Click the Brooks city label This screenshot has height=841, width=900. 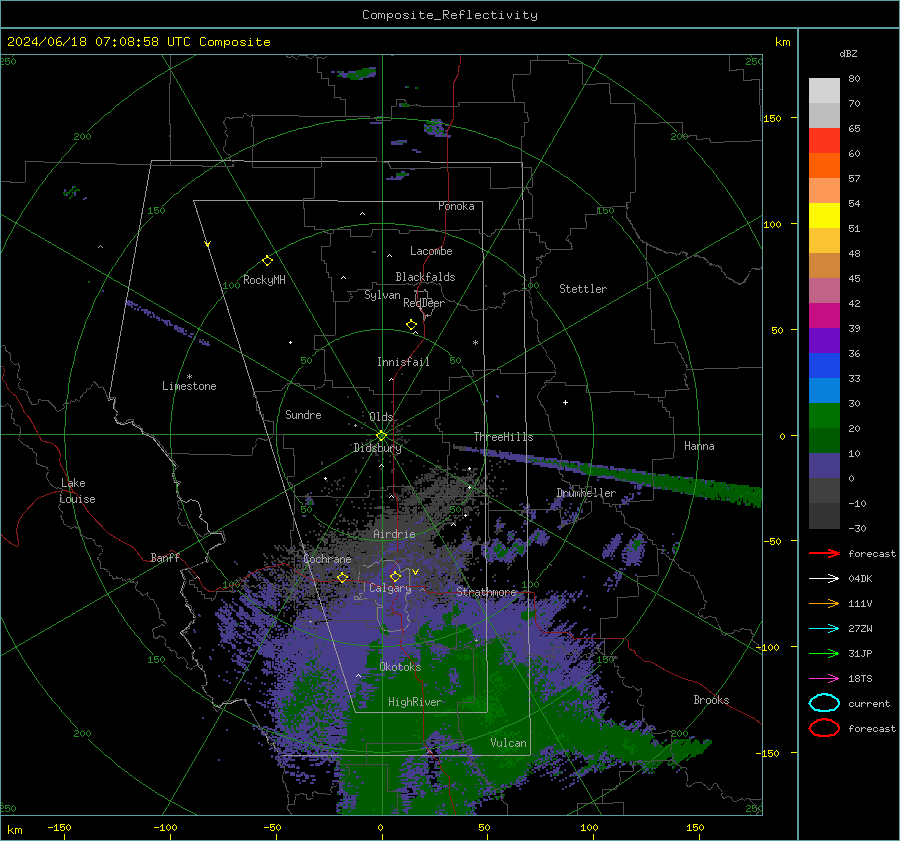pos(711,700)
